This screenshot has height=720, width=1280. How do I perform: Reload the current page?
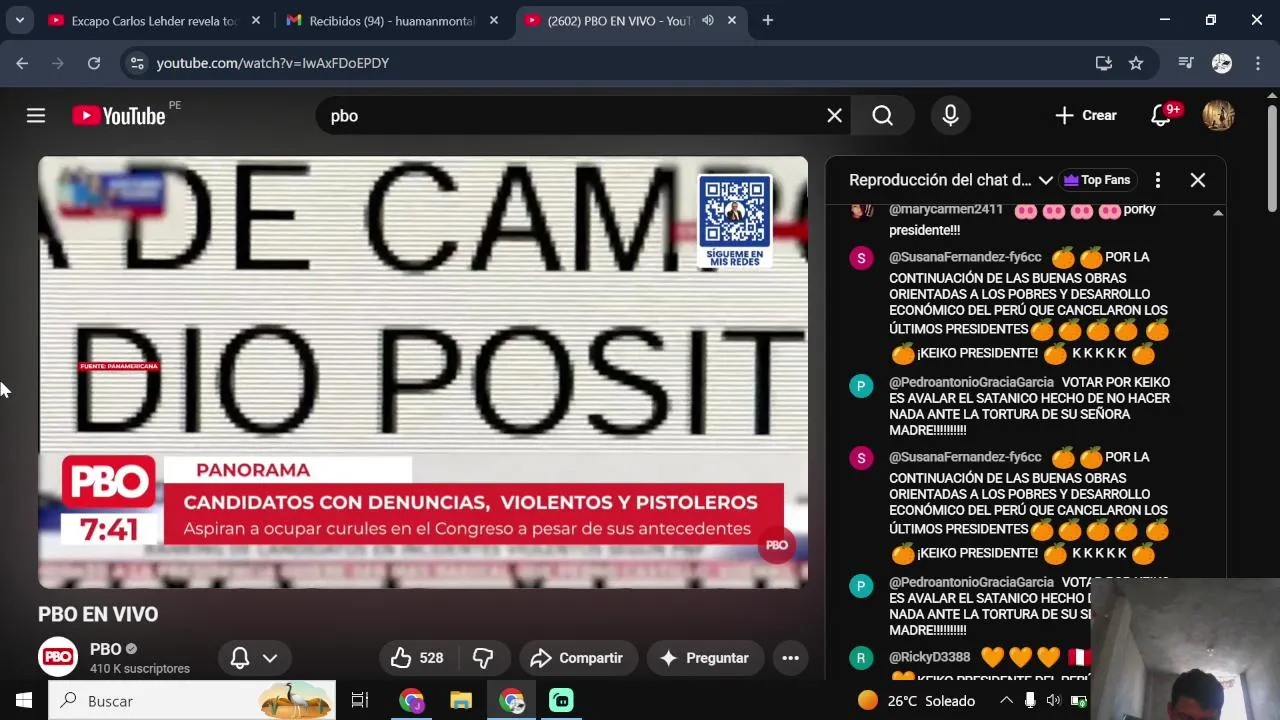click(x=94, y=63)
